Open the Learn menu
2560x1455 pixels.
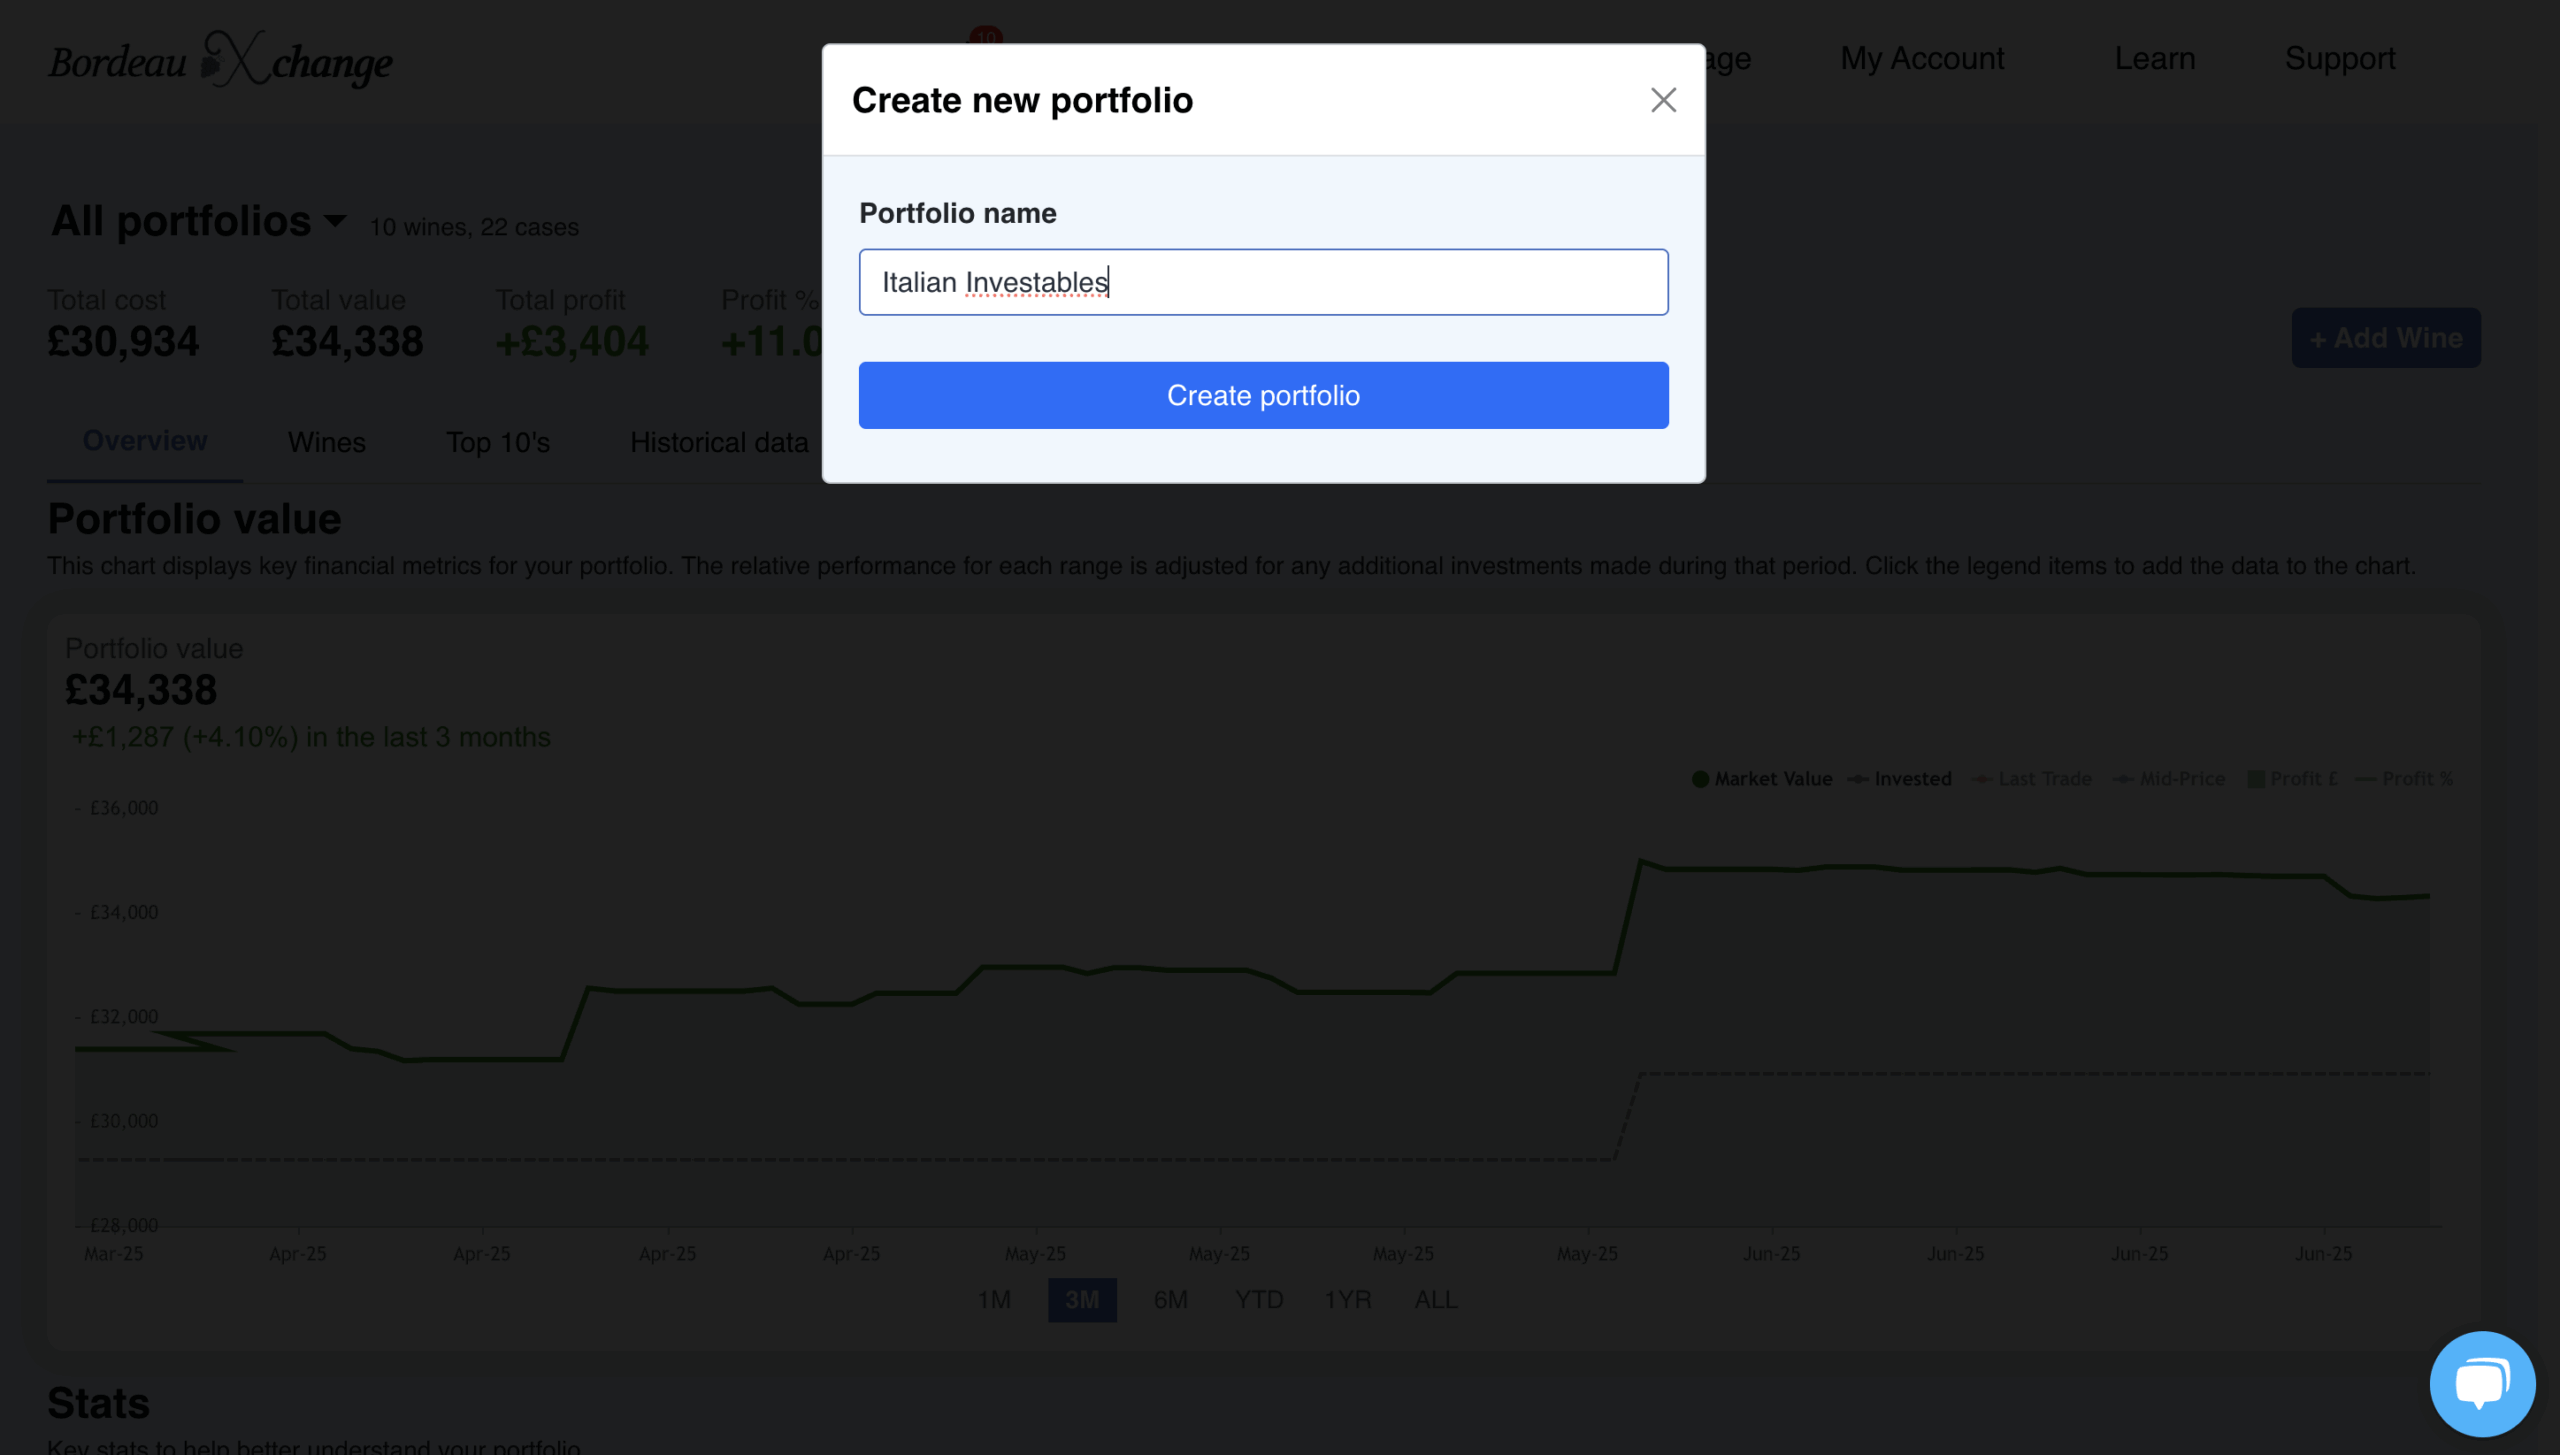(x=2155, y=58)
